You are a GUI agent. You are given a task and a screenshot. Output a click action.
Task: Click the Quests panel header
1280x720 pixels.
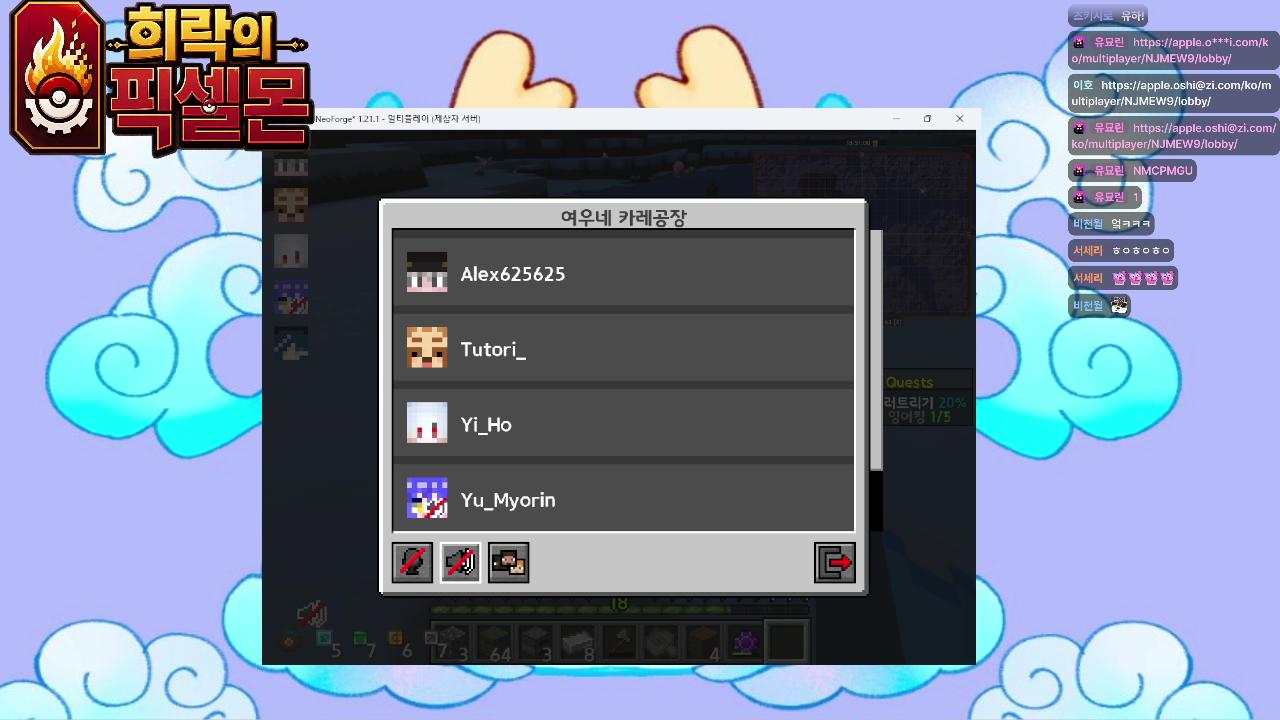pyautogui.click(x=909, y=382)
